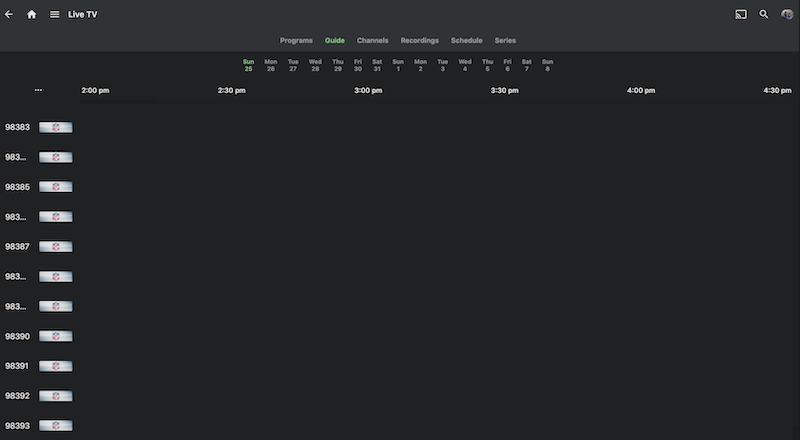Select the Guide tab
This screenshot has height=440, width=800.
coord(335,40)
